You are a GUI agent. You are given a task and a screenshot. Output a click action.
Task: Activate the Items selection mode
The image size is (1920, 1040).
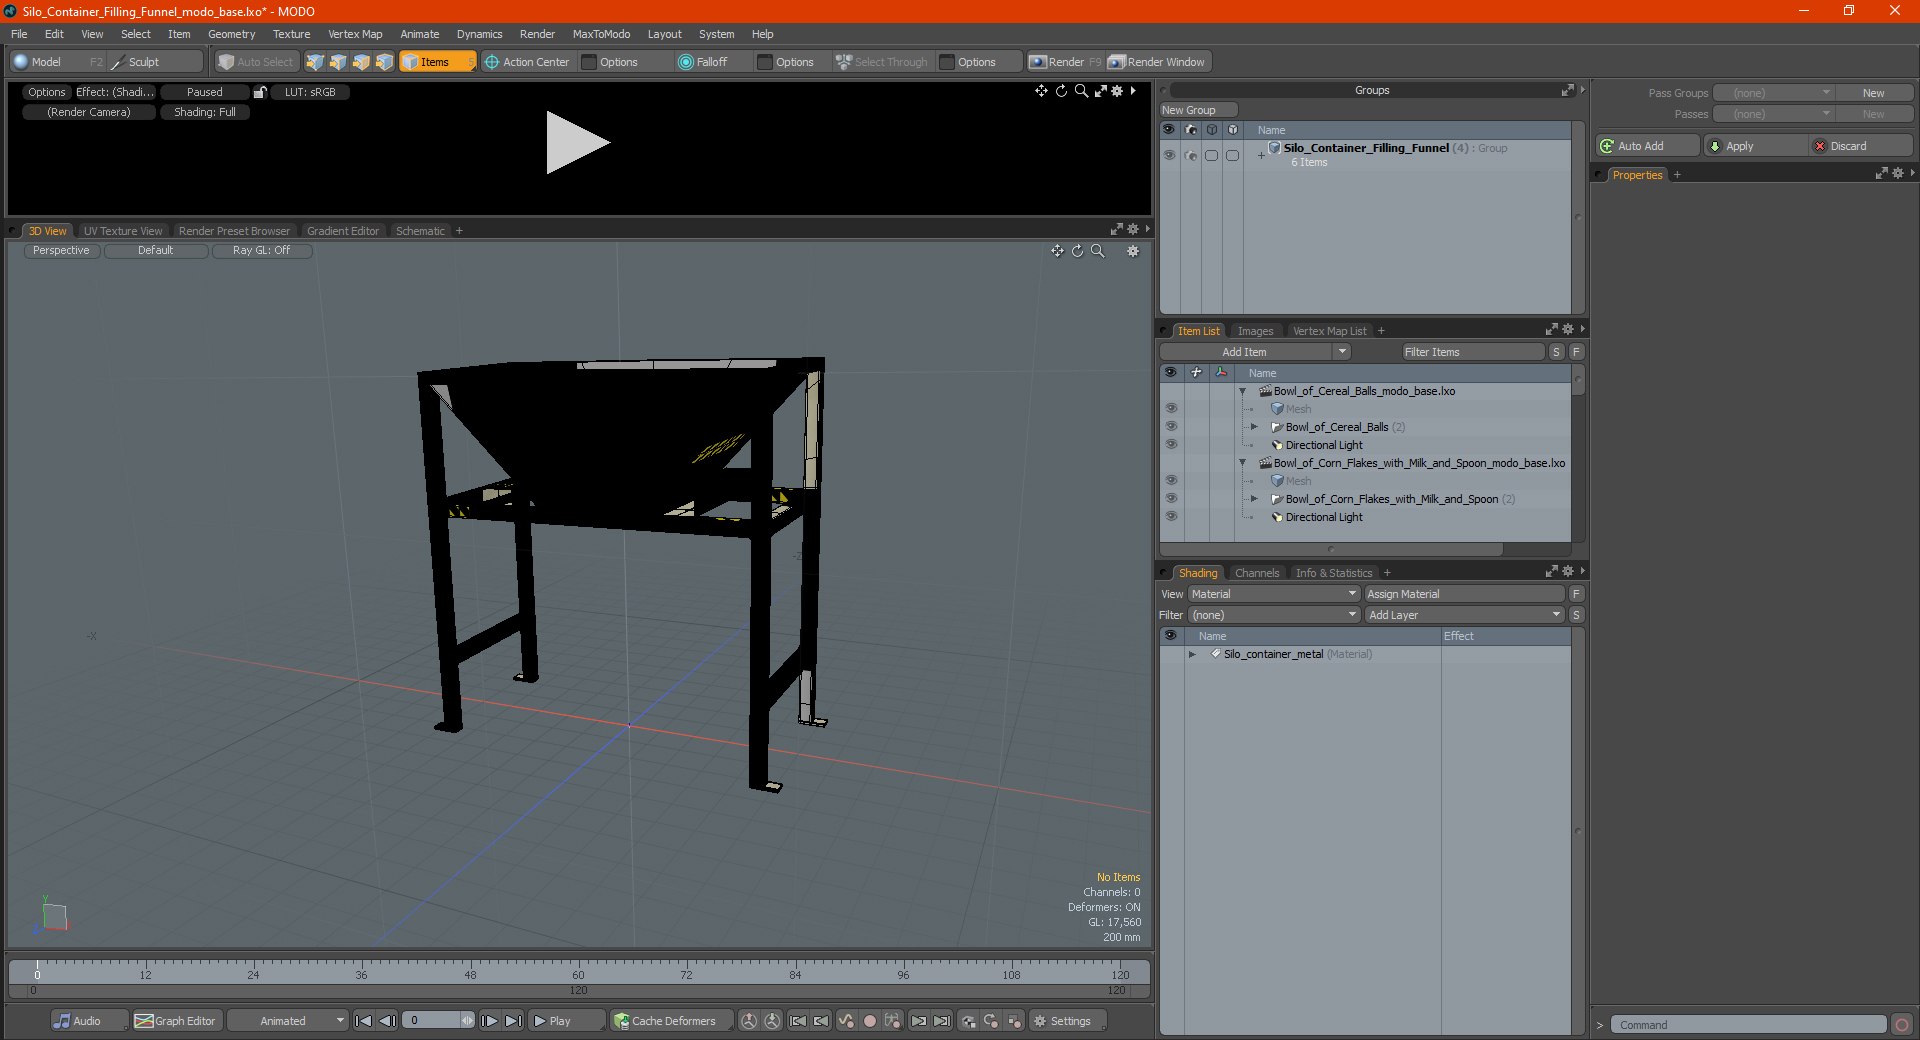[x=437, y=62]
